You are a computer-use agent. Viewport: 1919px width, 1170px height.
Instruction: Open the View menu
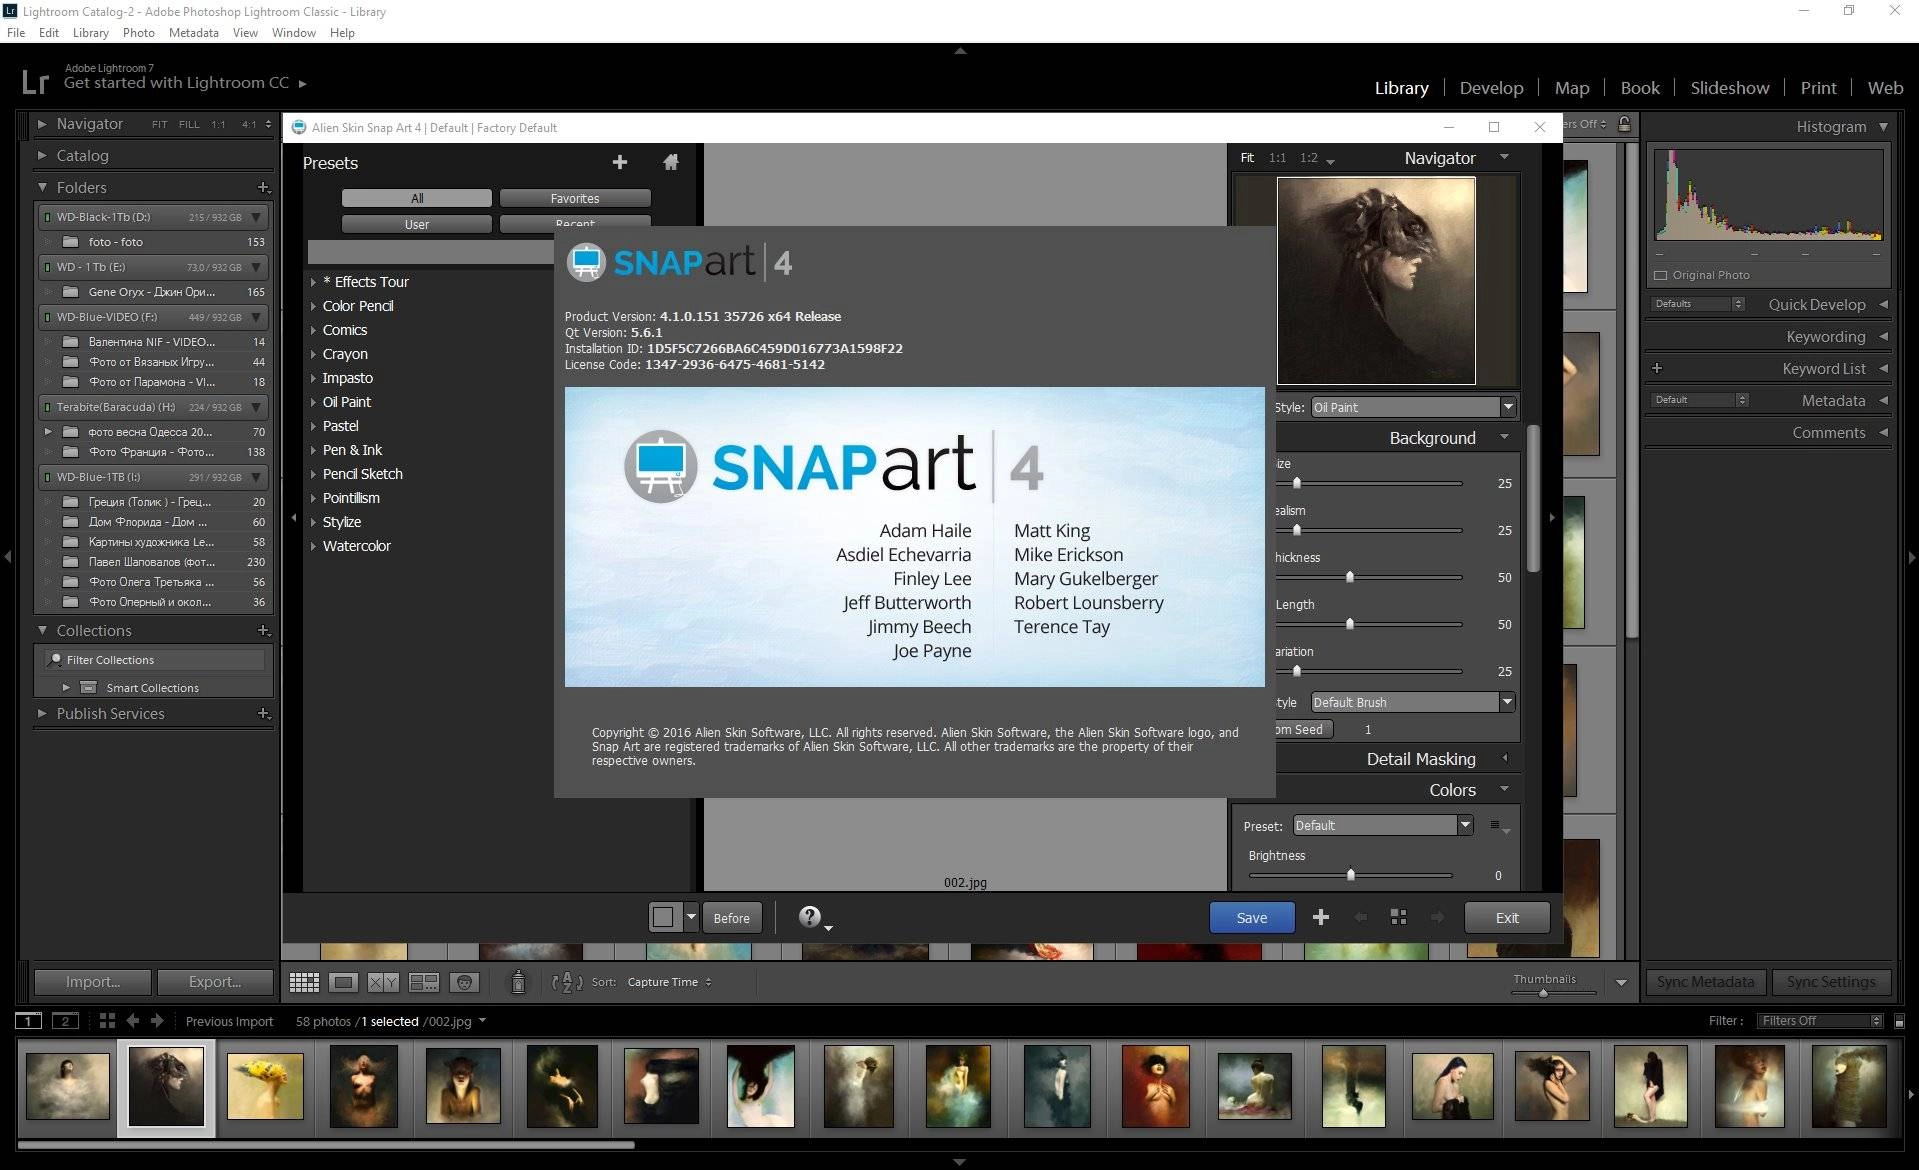tap(245, 32)
